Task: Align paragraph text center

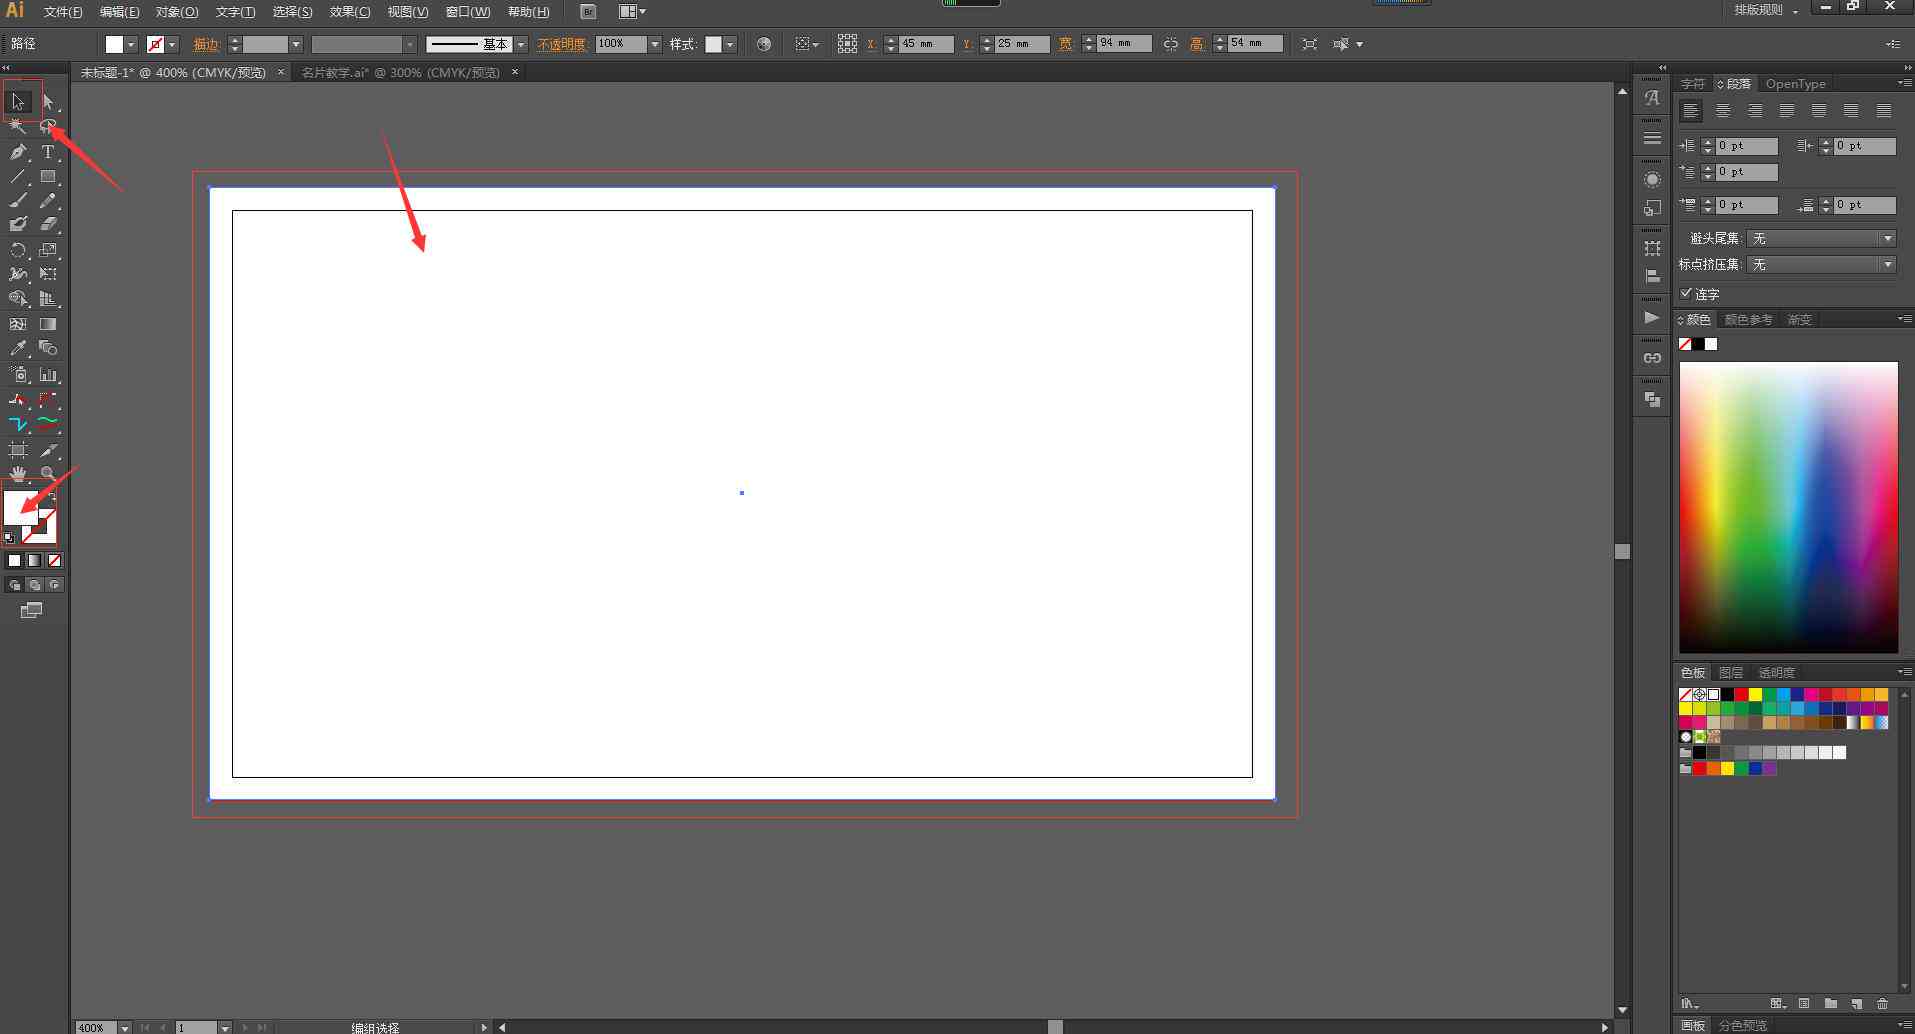Action: pyautogui.click(x=1723, y=111)
